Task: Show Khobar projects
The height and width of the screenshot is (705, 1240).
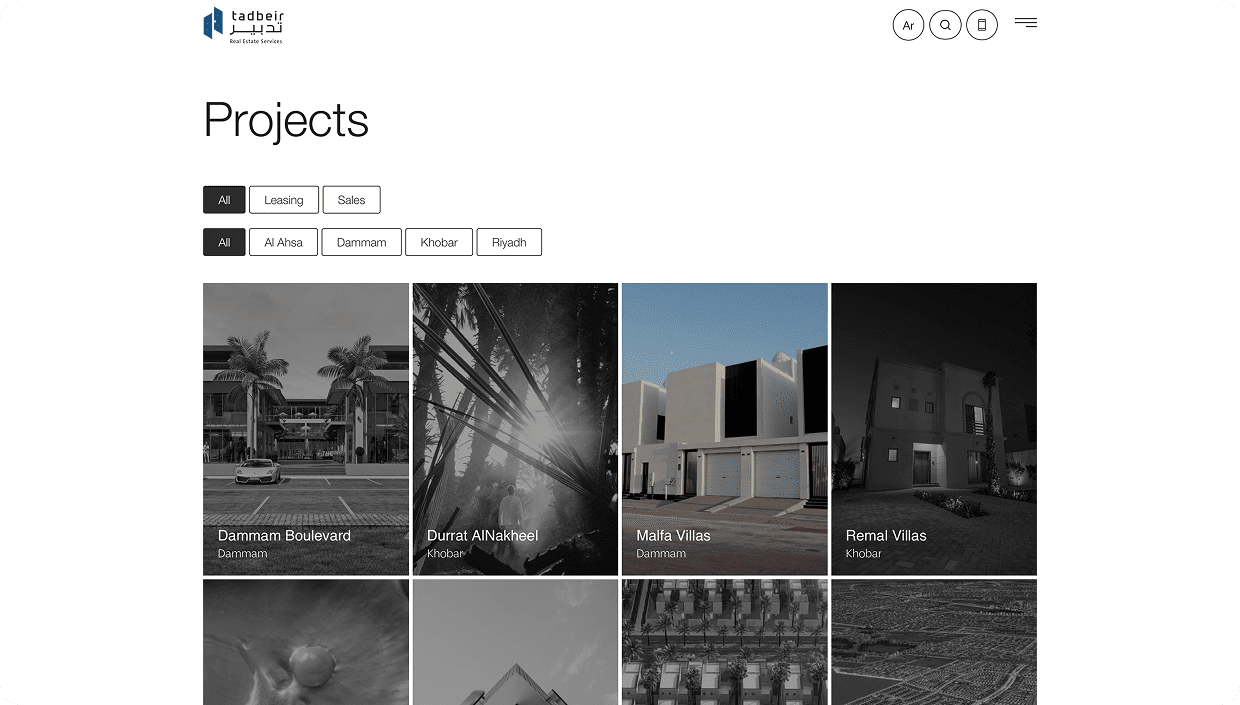Action: pyautogui.click(x=439, y=242)
